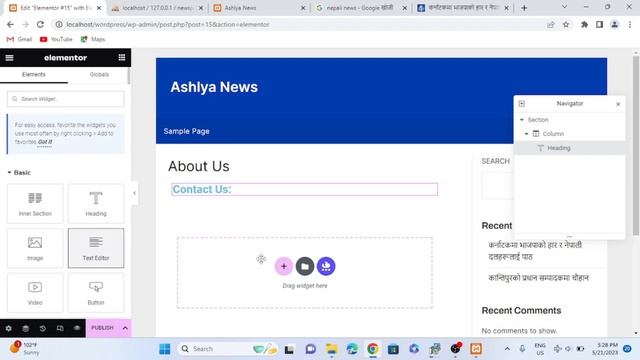The image size is (640, 360).
Task: Switch to the Globals tab
Action: (99, 75)
